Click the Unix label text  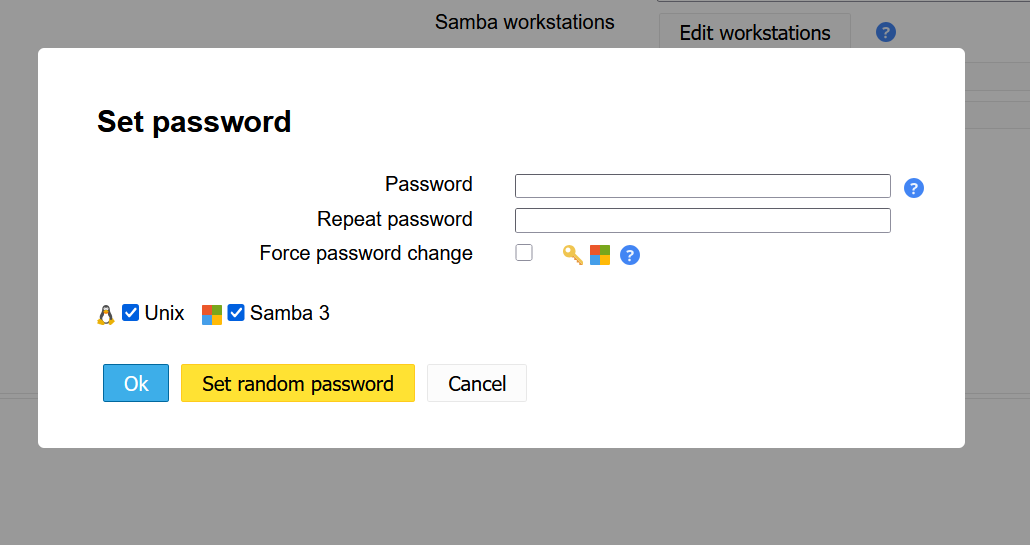click(164, 313)
